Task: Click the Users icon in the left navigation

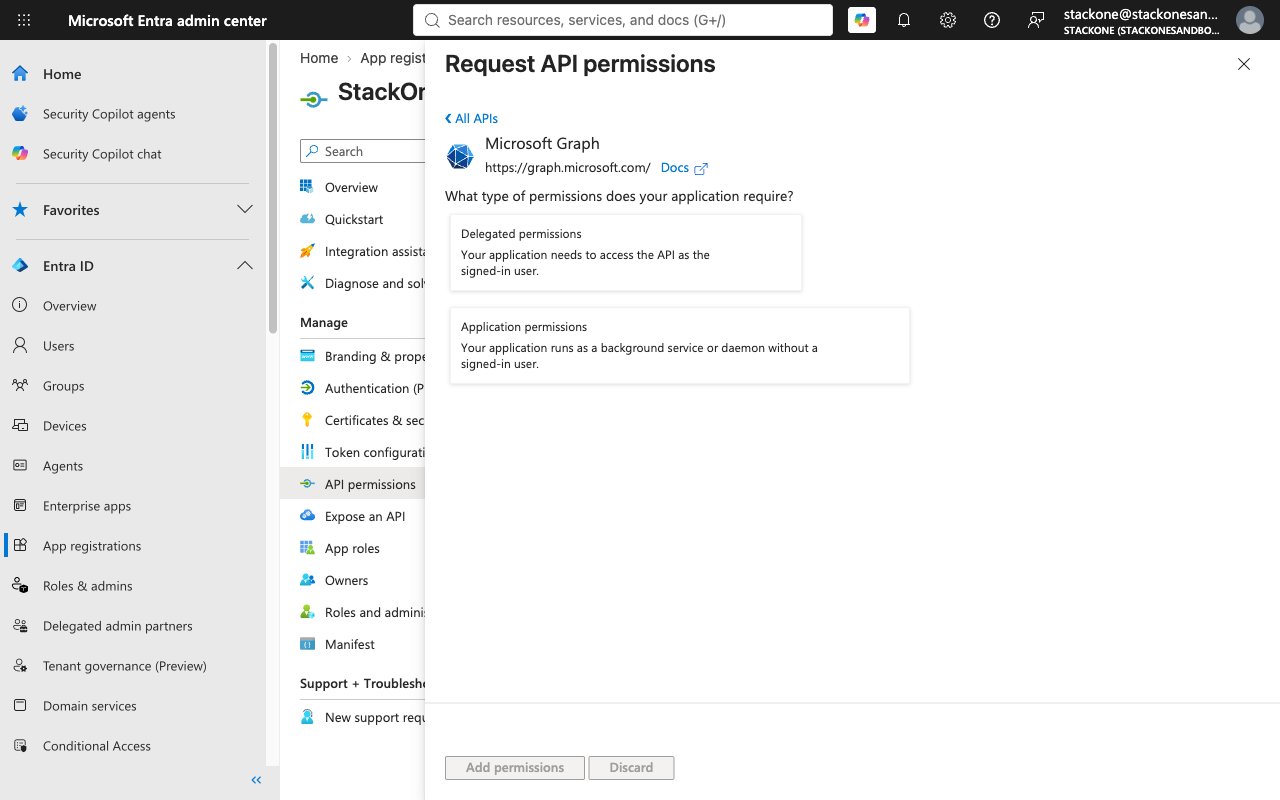Action: 20,346
